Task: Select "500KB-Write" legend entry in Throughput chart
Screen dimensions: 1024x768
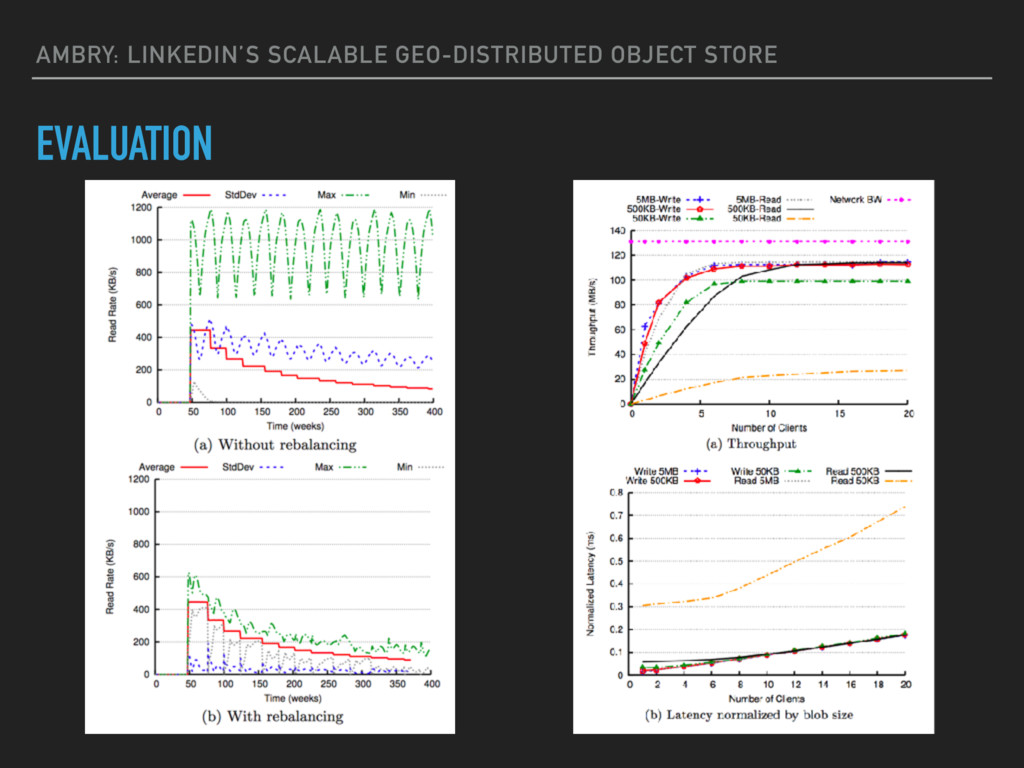Action: point(654,209)
